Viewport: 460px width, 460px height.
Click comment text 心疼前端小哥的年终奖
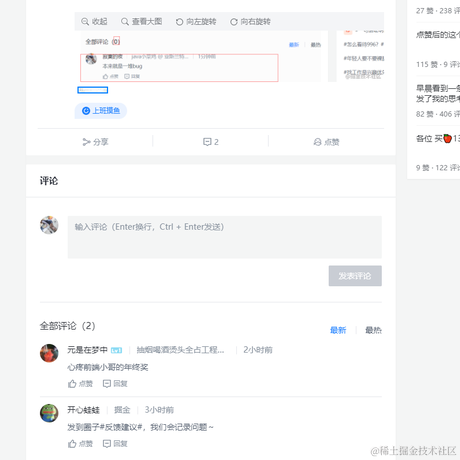coord(108,367)
